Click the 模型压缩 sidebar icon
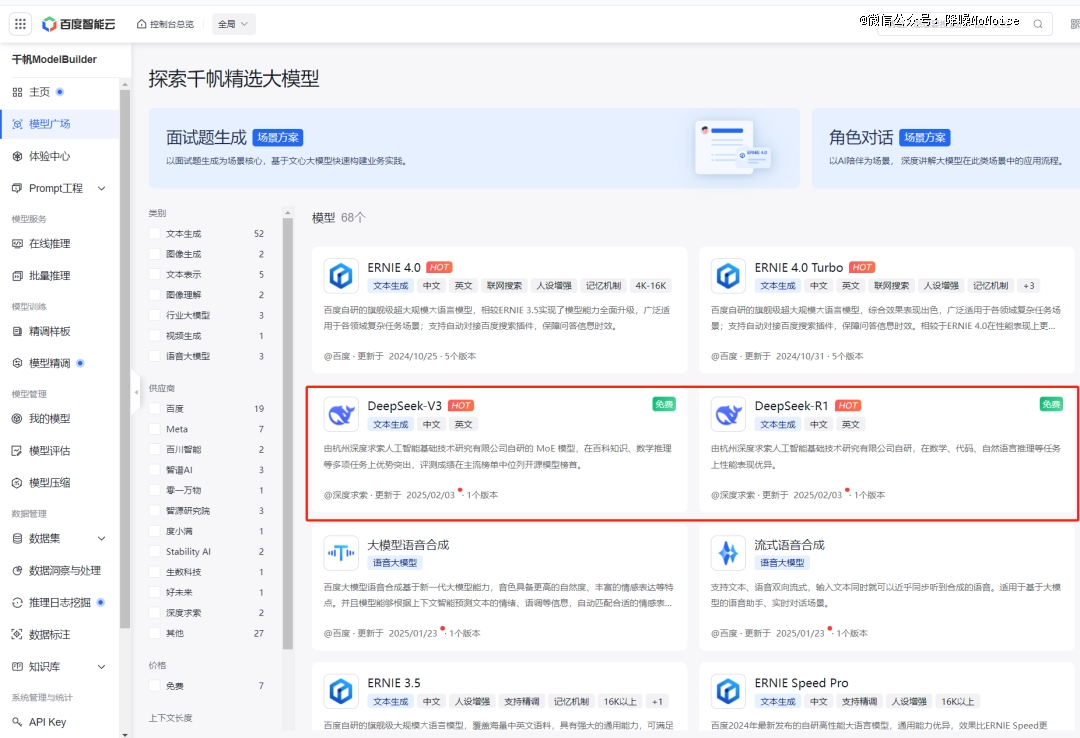Viewport: 1080px width, 738px height. point(17,482)
